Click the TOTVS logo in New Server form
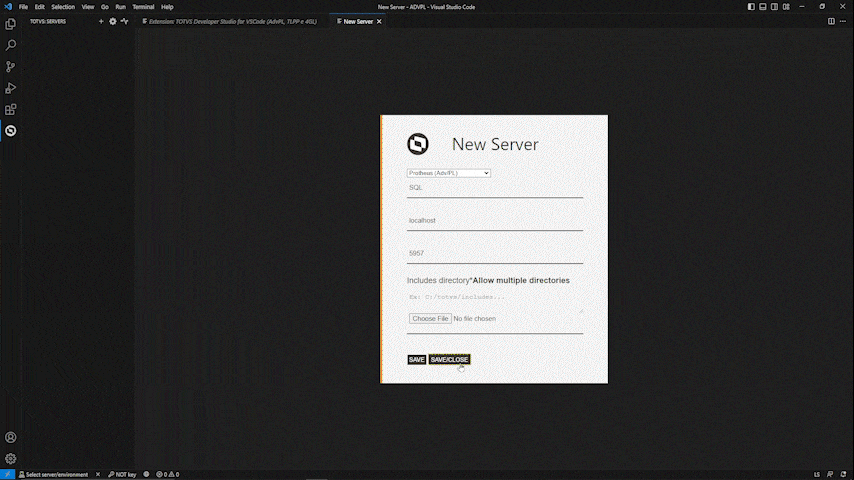The image size is (854, 480). coord(418,144)
